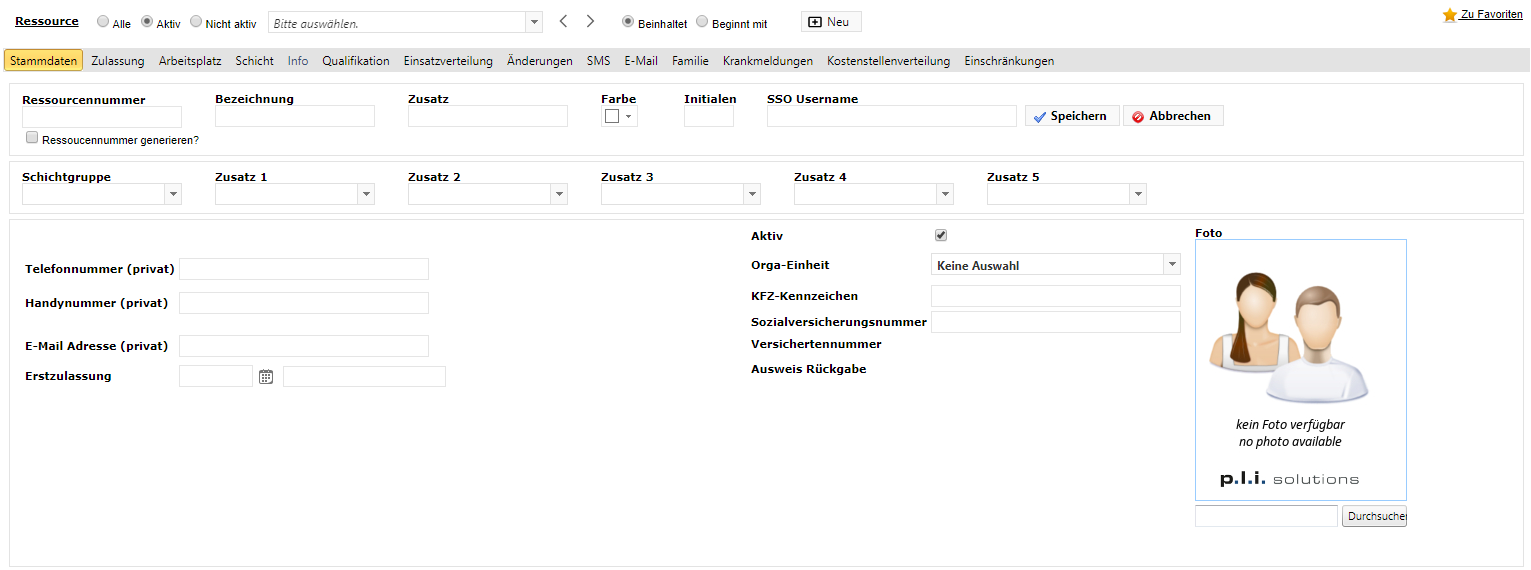Select the Beinhaltet search option
Screen dimensions: 1531x570
tap(628, 21)
